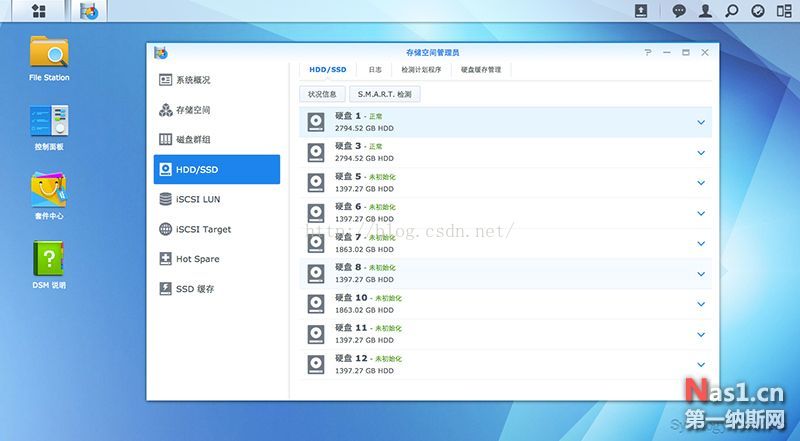Select iSCSI LUN in the sidebar
The image size is (800, 441).
198,199
